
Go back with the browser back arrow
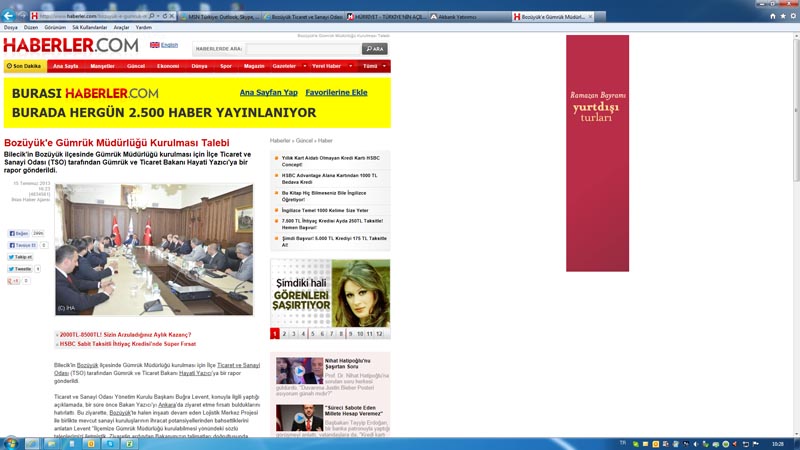coord(8,16)
